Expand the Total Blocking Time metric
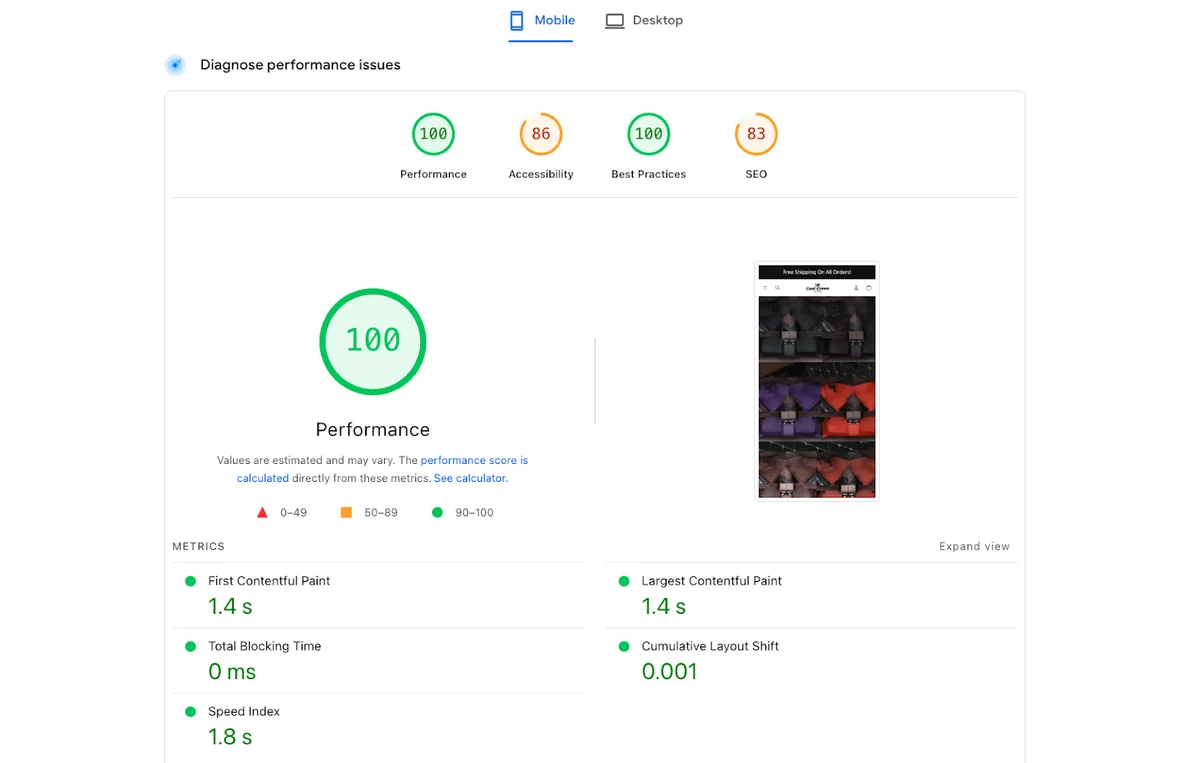The image size is (1200, 763). pyautogui.click(x=264, y=646)
